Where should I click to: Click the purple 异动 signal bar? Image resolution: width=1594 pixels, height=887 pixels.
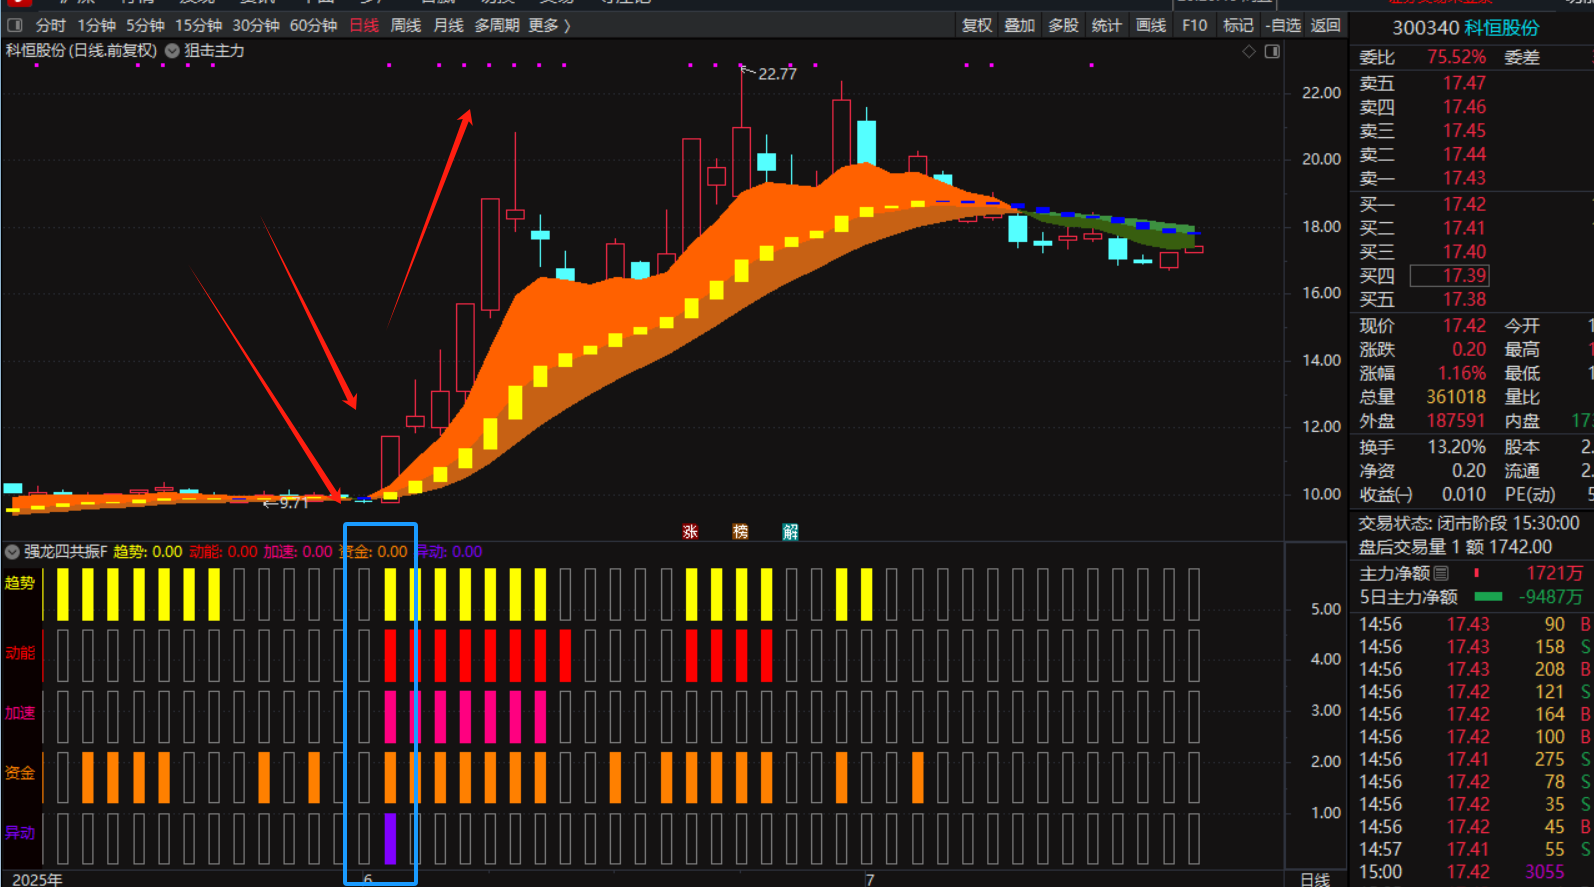(x=390, y=838)
